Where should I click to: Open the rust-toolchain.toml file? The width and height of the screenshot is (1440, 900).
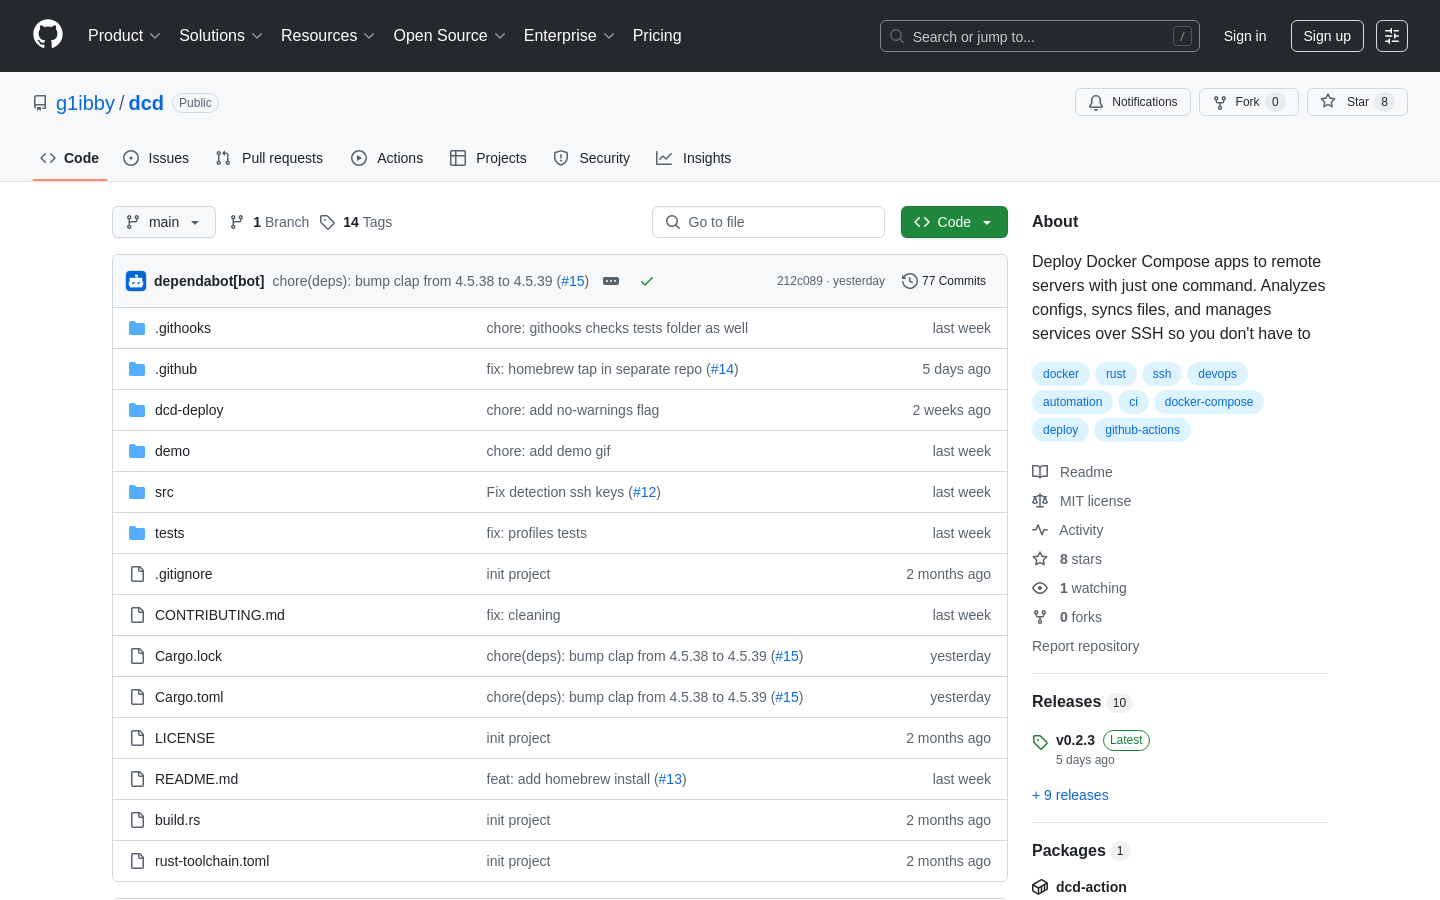[x=212, y=861]
